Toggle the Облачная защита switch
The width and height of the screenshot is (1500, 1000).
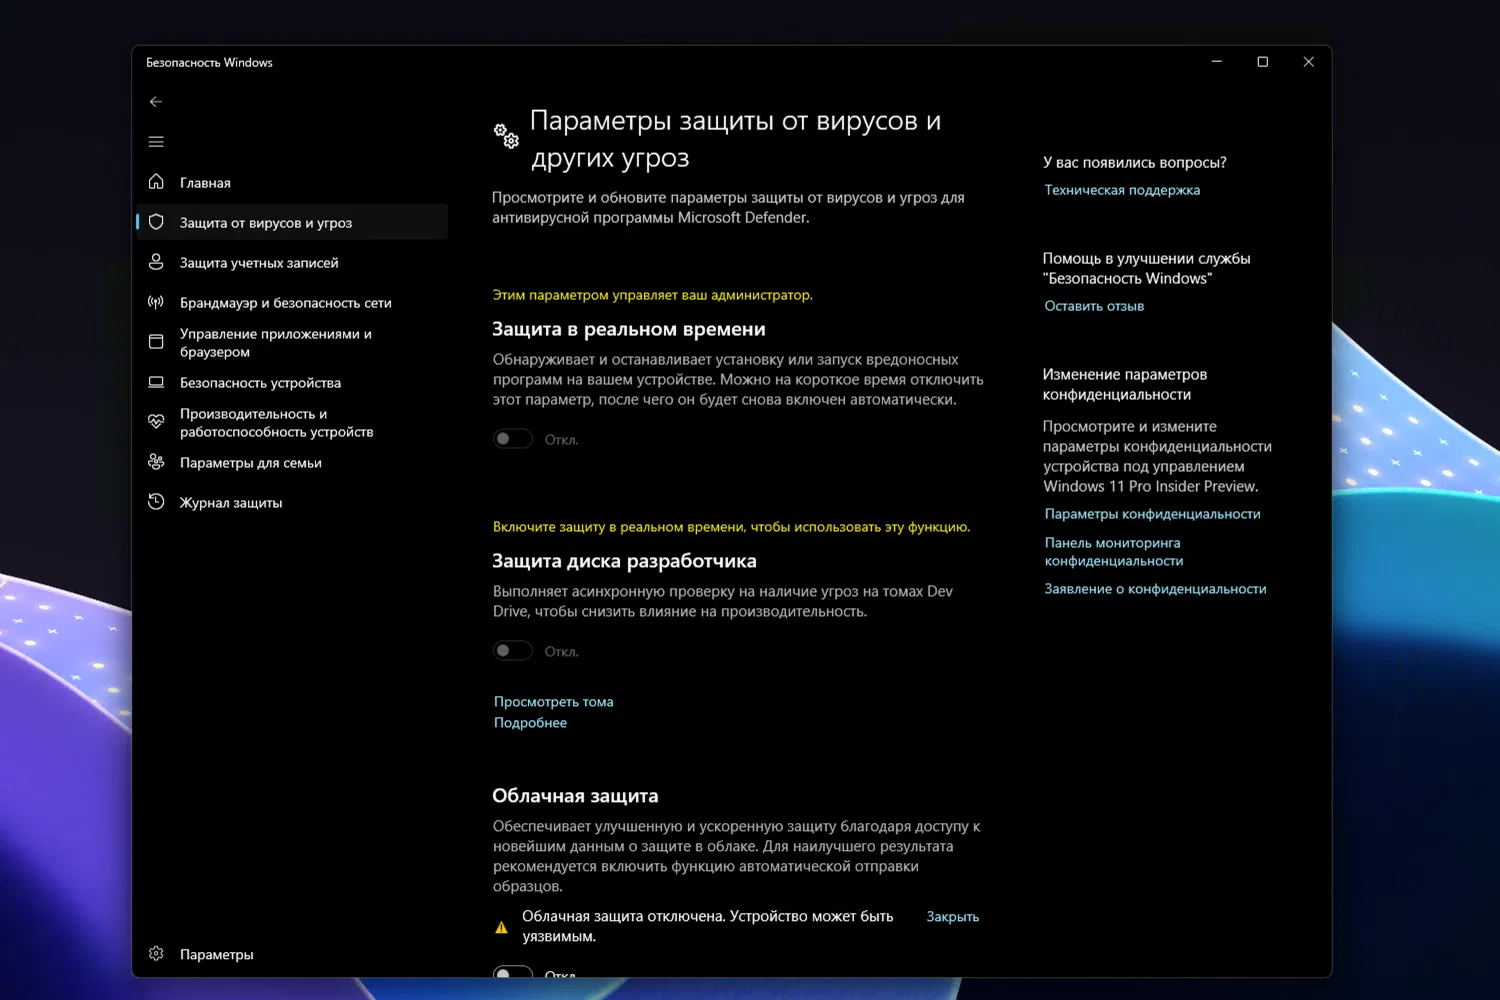tap(513, 972)
